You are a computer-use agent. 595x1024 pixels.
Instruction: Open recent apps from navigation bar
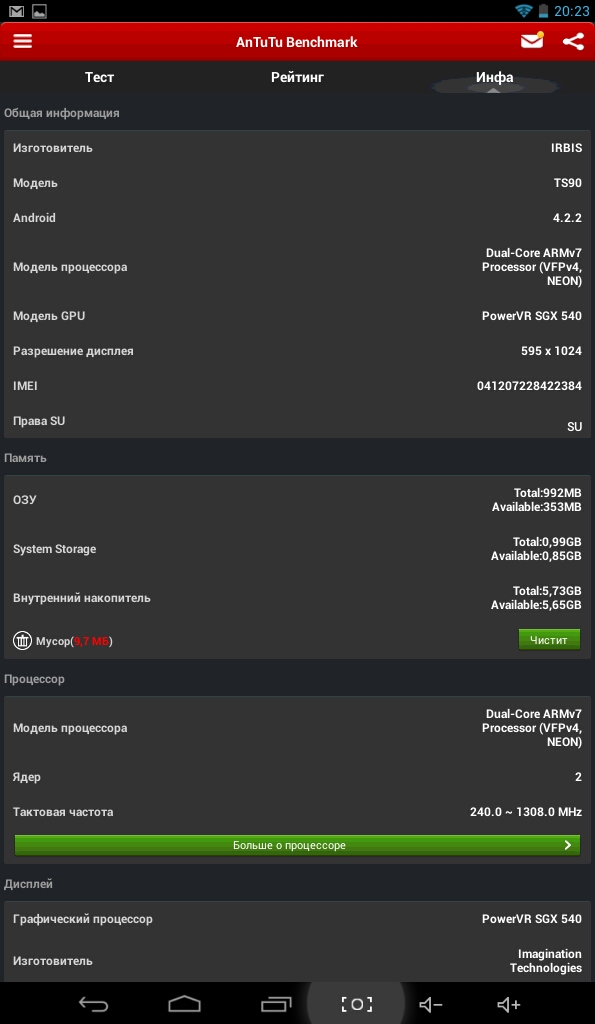tap(276, 1004)
